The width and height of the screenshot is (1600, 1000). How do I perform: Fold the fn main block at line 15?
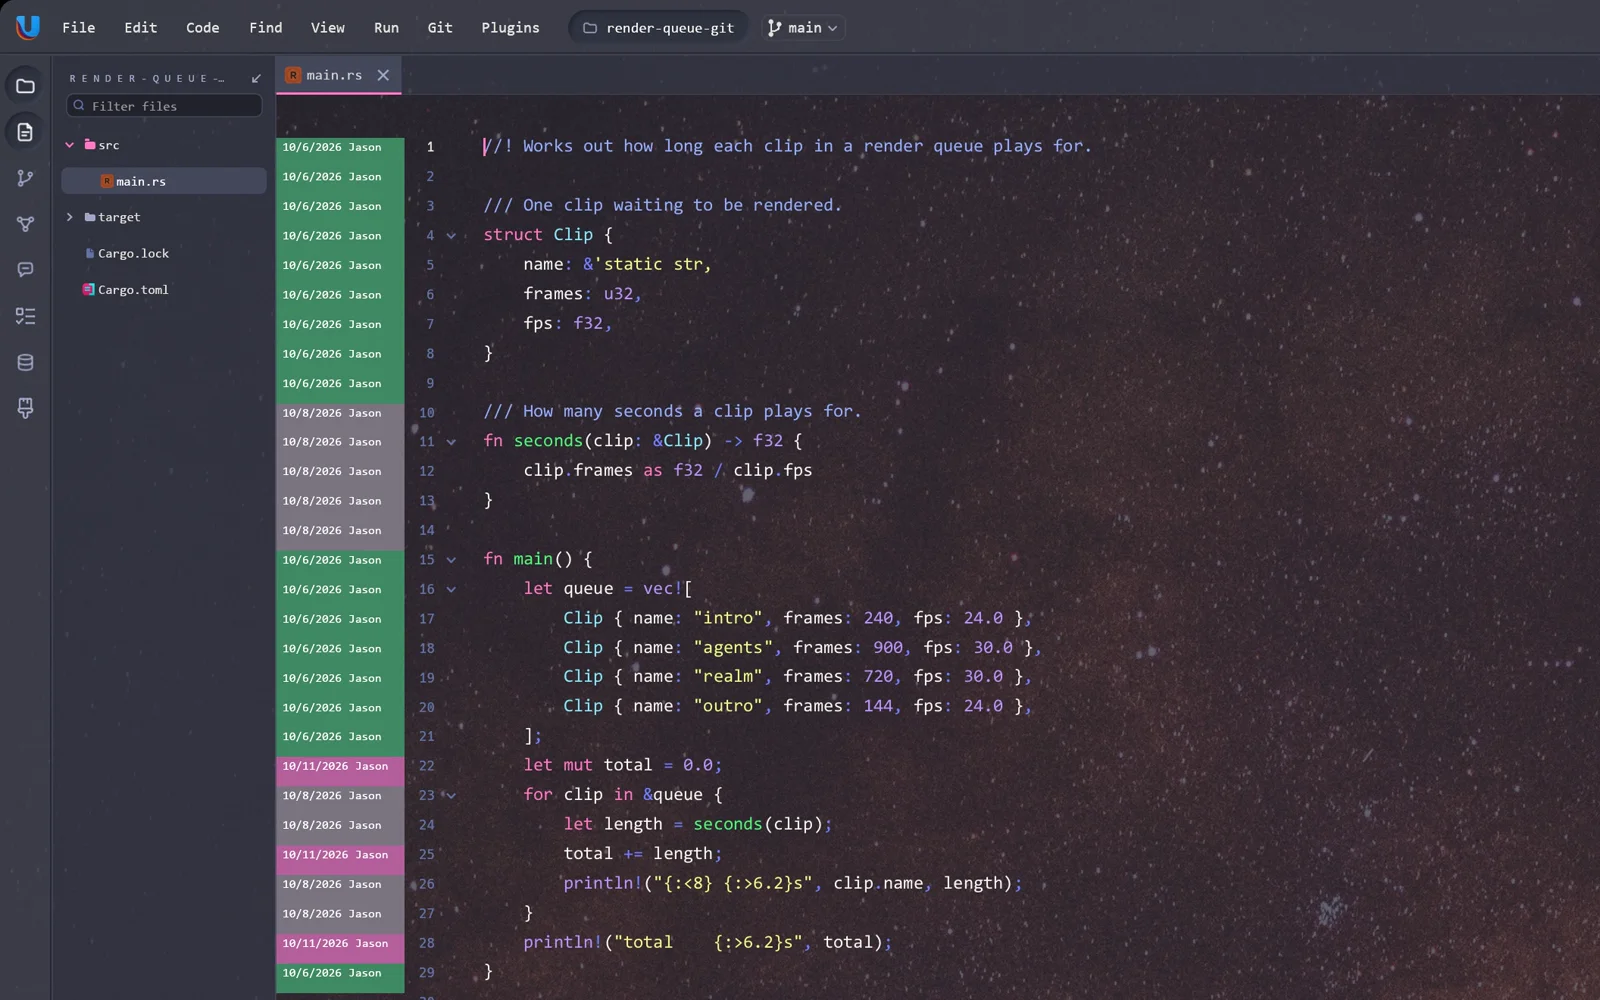[x=451, y=560]
